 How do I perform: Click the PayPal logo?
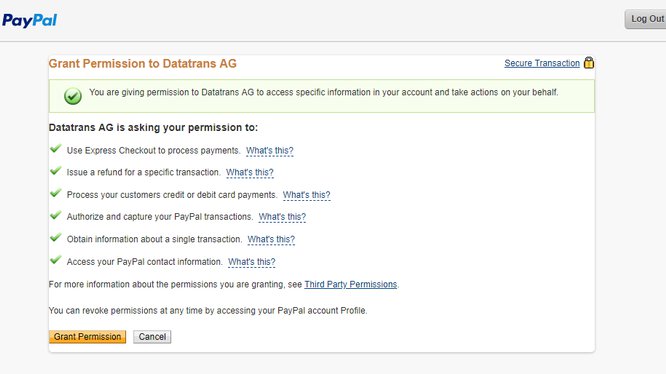click(x=29, y=20)
